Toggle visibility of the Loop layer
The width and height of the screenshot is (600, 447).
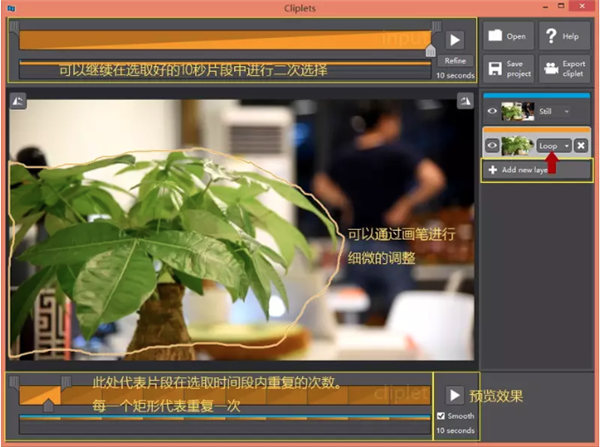coord(491,145)
